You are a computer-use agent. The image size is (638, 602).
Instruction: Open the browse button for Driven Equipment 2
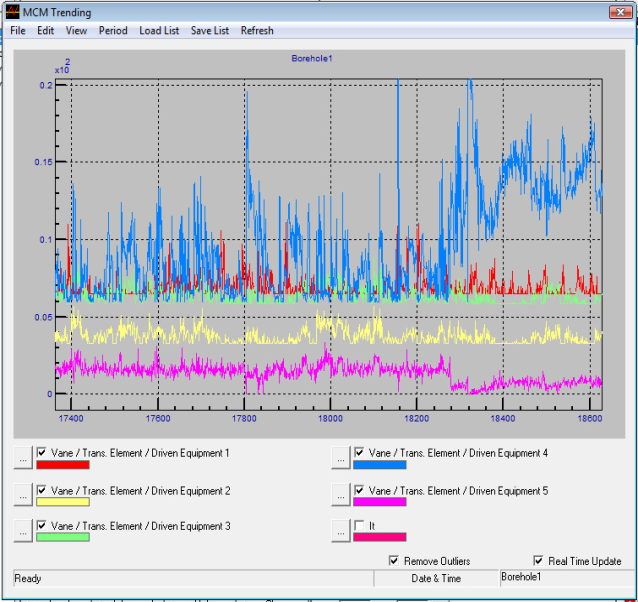click(x=22, y=495)
